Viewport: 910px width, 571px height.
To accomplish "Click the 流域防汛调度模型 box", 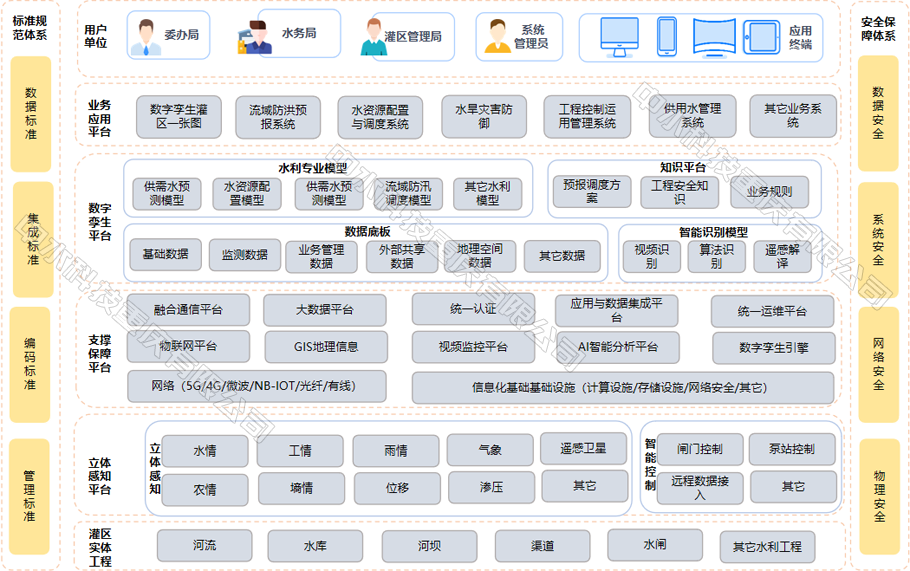I will point(408,194).
